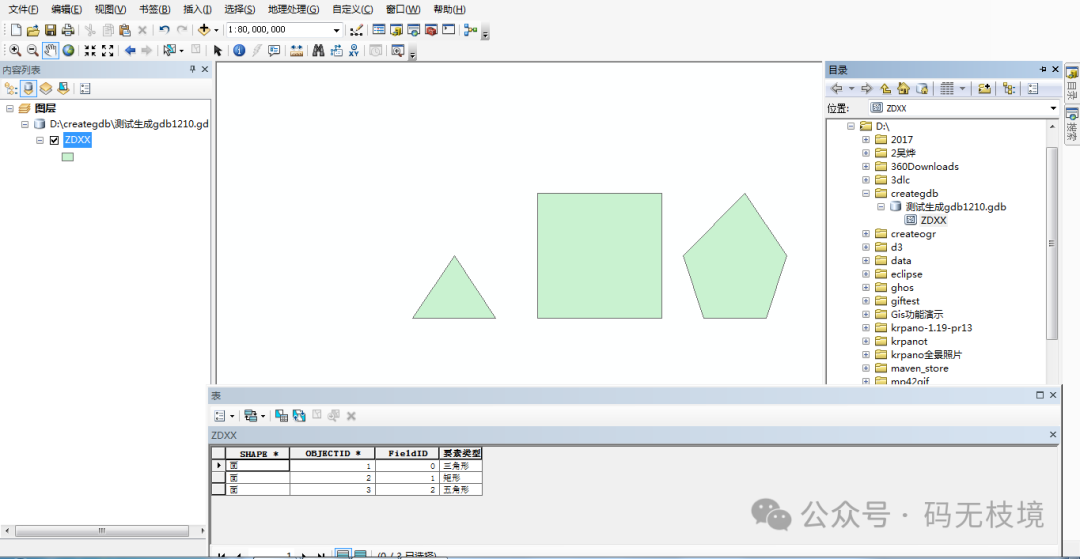1080x559 pixels.
Task: Select the HTML Popup tool
Action: point(274,50)
